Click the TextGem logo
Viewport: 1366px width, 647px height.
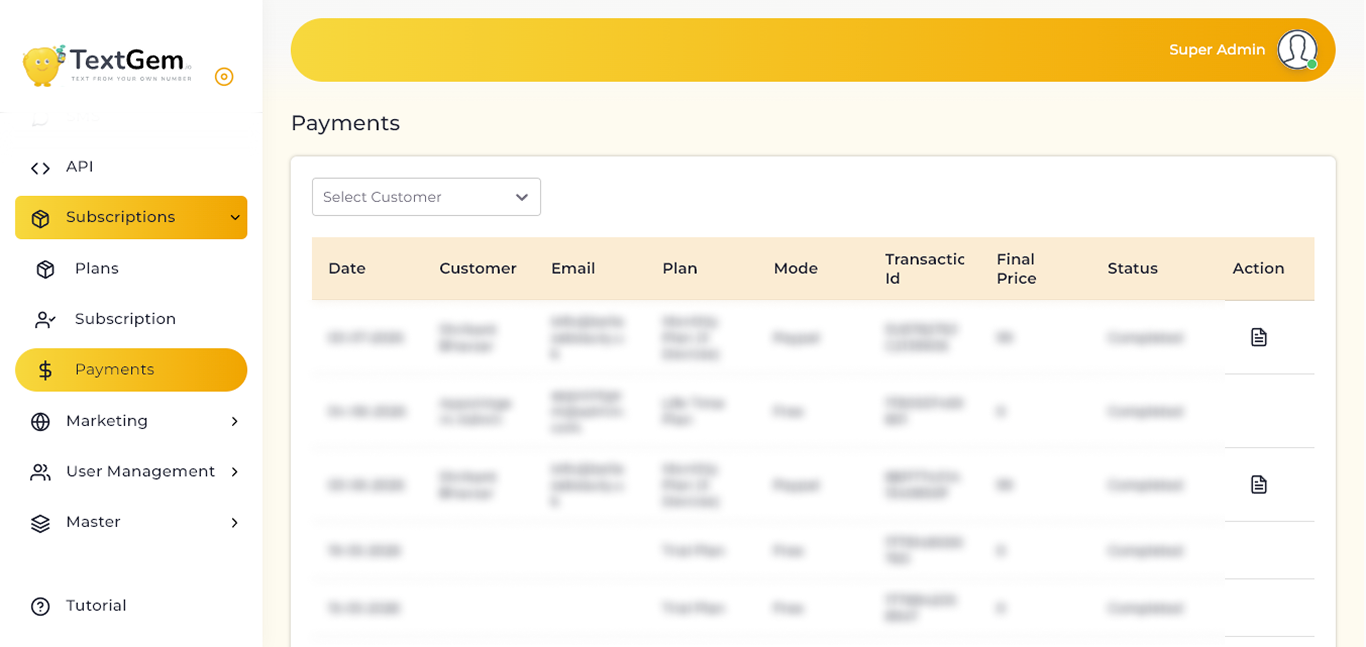point(107,65)
